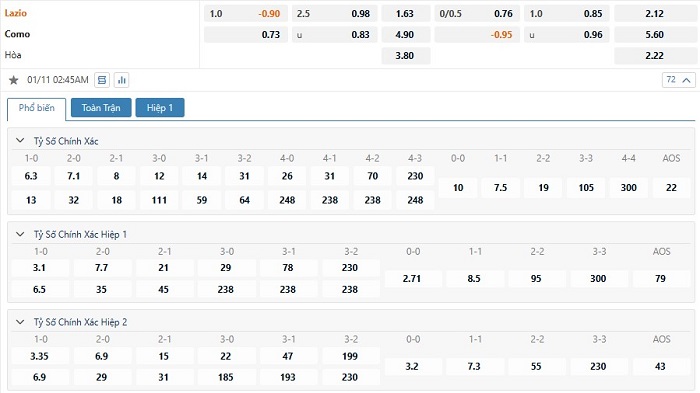700x393 pixels.
Task: Pick full match 1-0 score odds 6.3
Action: 31,176
